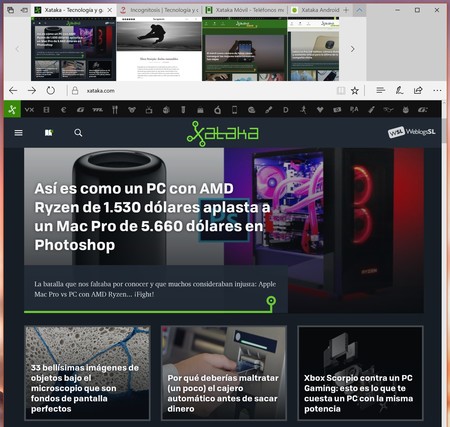Open the apple site icon
This screenshot has width=450, height=427.
click(x=217, y=110)
